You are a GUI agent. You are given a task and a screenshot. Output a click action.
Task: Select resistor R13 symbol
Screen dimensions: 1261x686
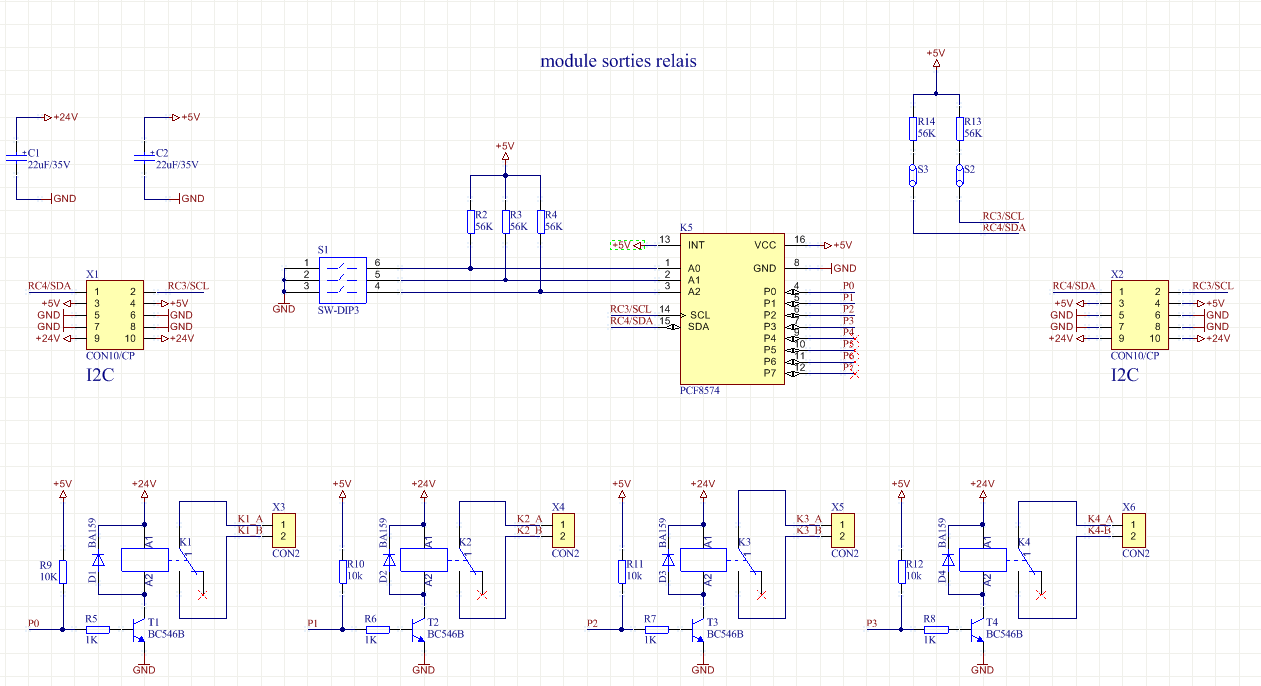(x=960, y=128)
